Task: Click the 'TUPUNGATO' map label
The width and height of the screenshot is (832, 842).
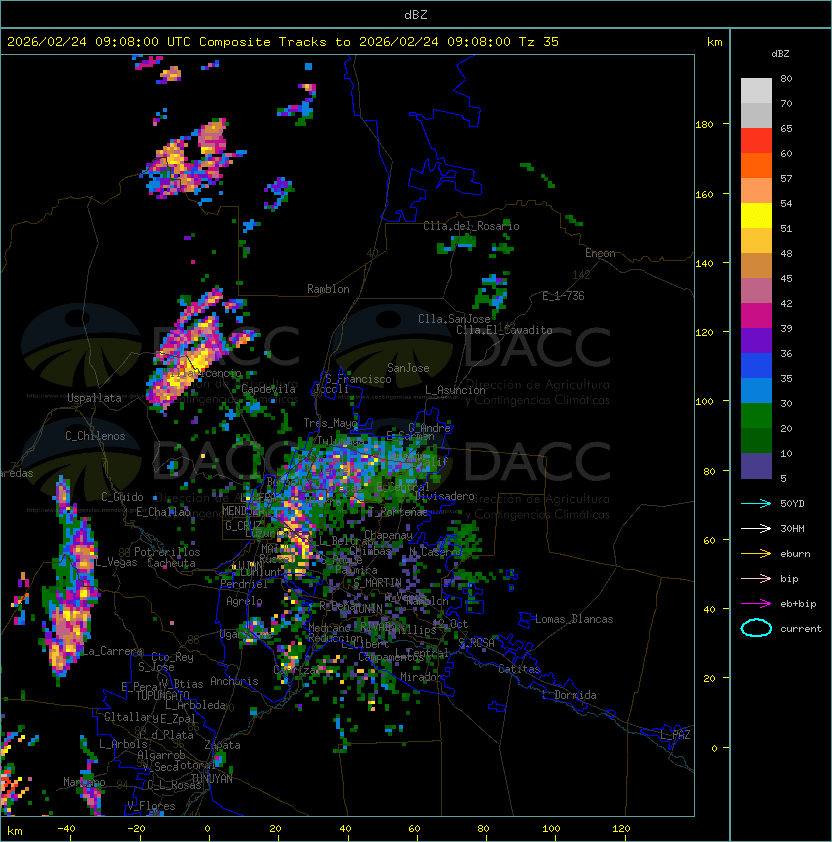Action: click(163, 696)
